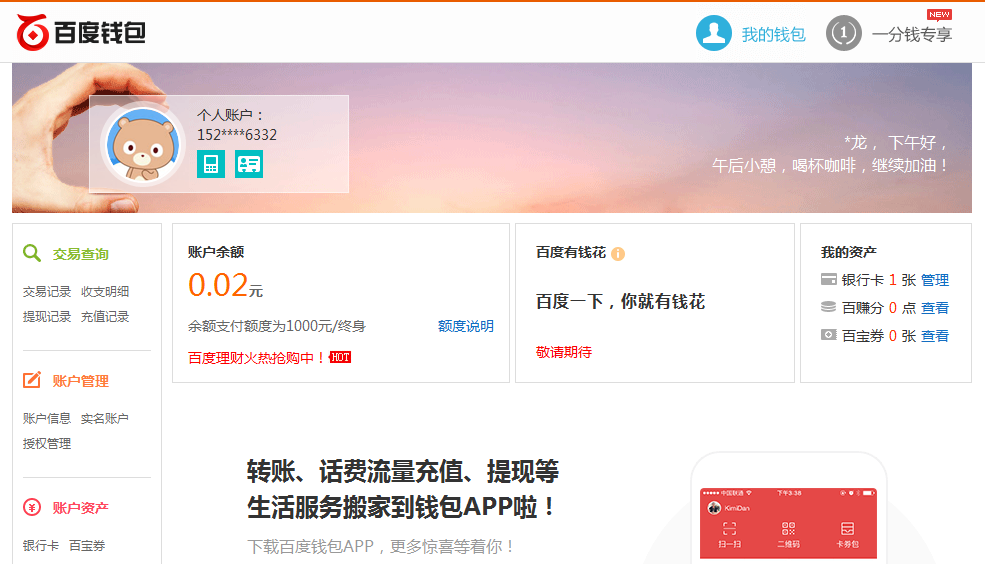Click the teal ID card verification icon
This screenshot has width=985, height=564.
click(x=249, y=164)
